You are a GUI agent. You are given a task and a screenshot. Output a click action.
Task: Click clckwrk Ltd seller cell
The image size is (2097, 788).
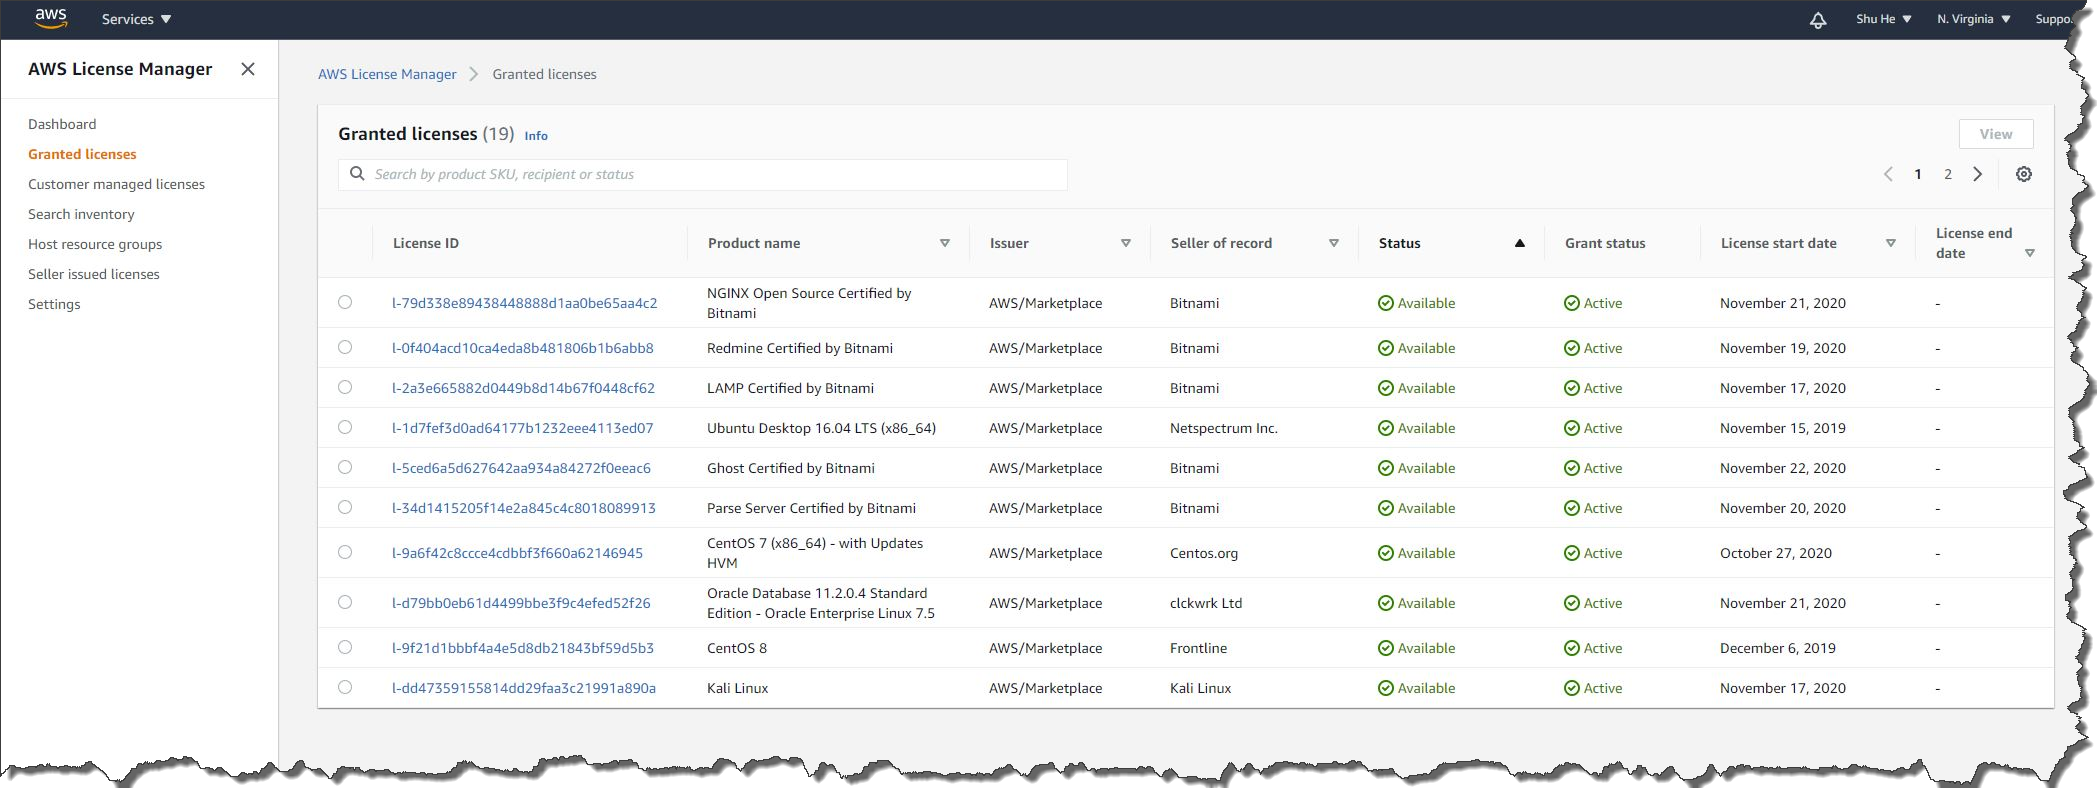point(1206,603)
